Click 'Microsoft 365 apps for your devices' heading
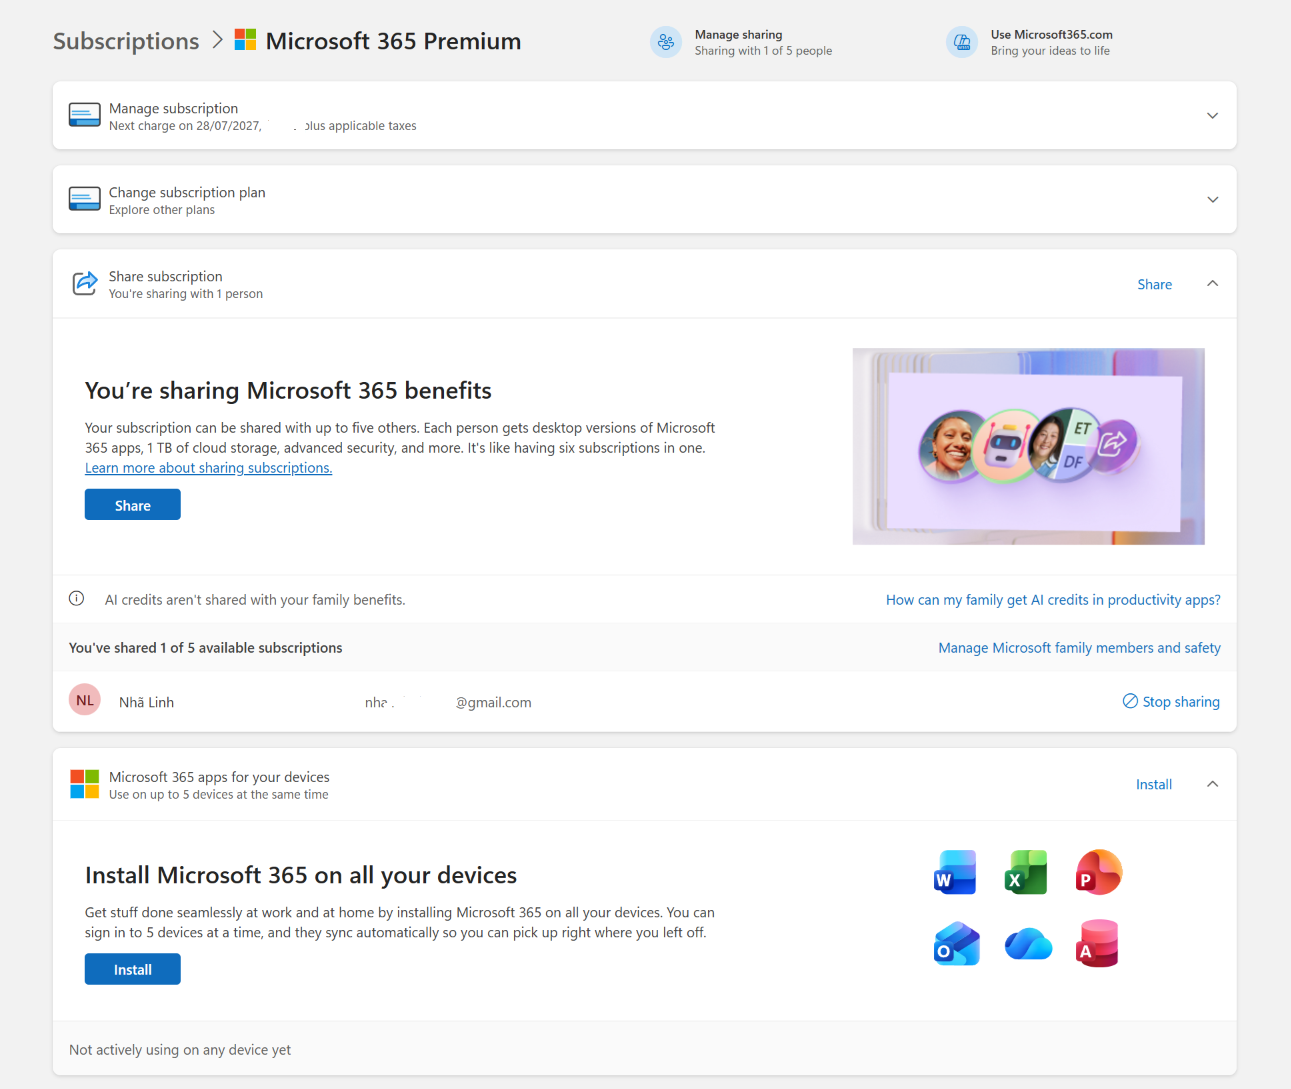This screenshot has width=1291, height=1089. (219, 777)
